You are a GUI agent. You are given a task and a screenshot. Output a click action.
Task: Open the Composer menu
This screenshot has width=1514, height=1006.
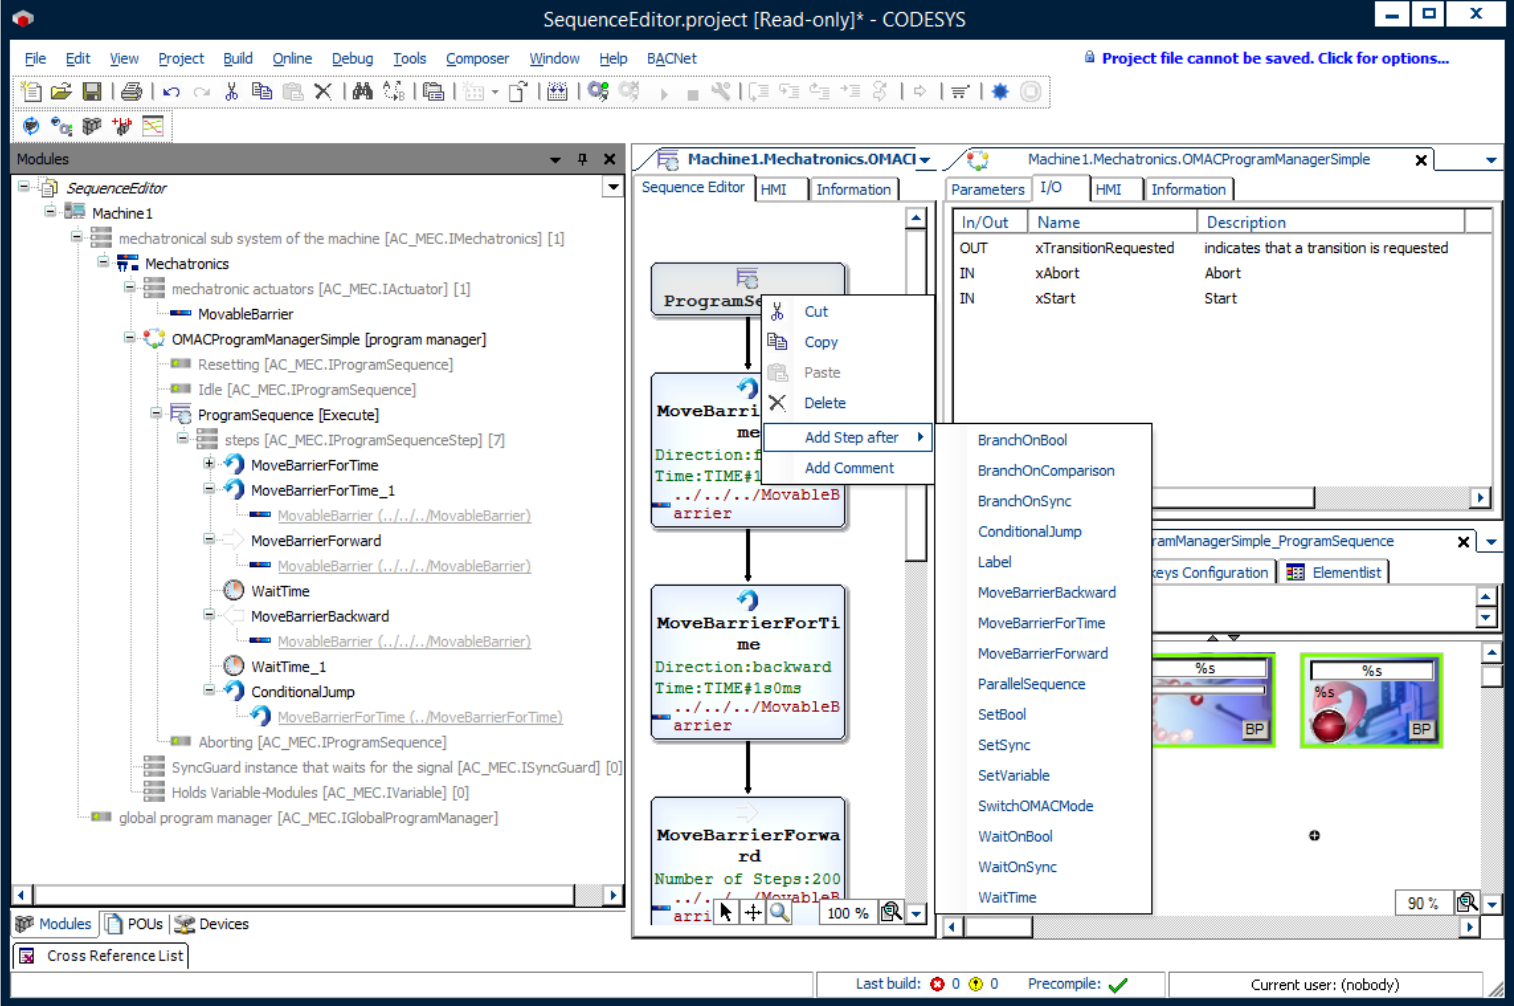[x=477, y=58]
